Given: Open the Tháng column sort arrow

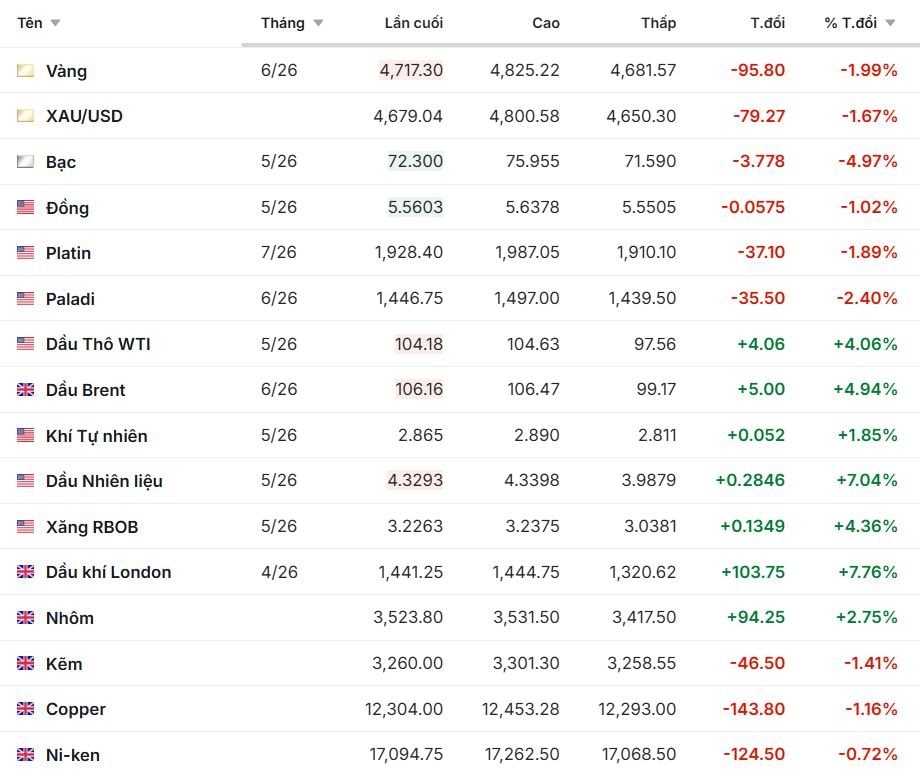Looking at the screenshot, I should pos(318,23).
